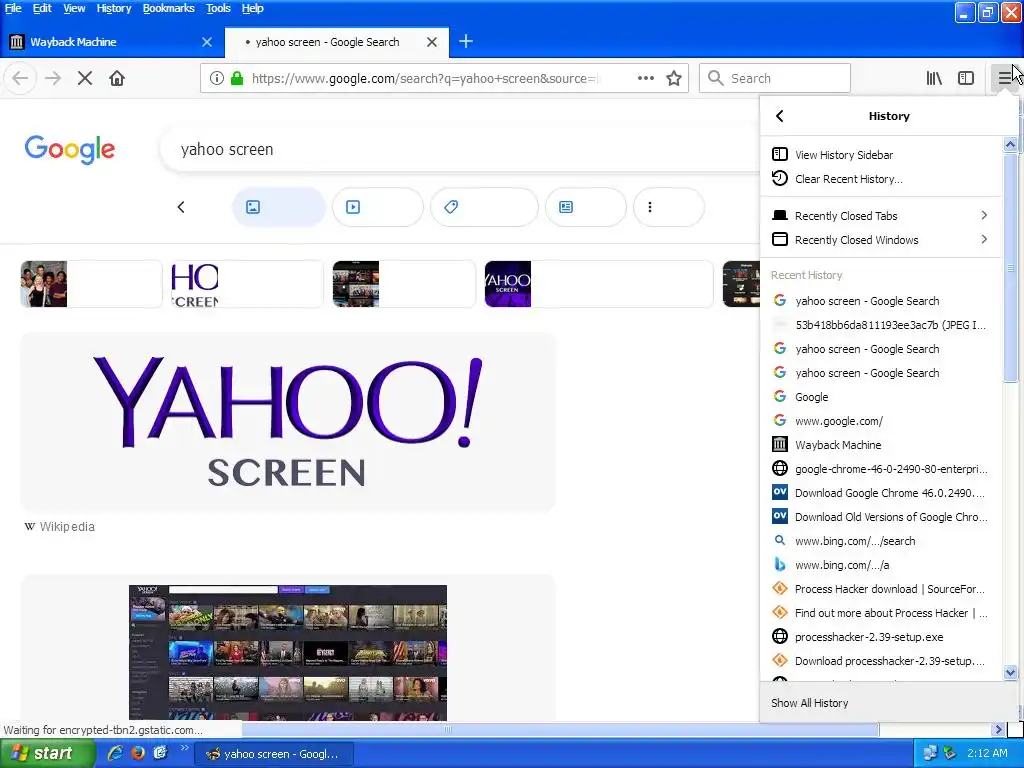Open the Tools menu
This screenshot has height=768, width=1024.
[x=218, y=8]
